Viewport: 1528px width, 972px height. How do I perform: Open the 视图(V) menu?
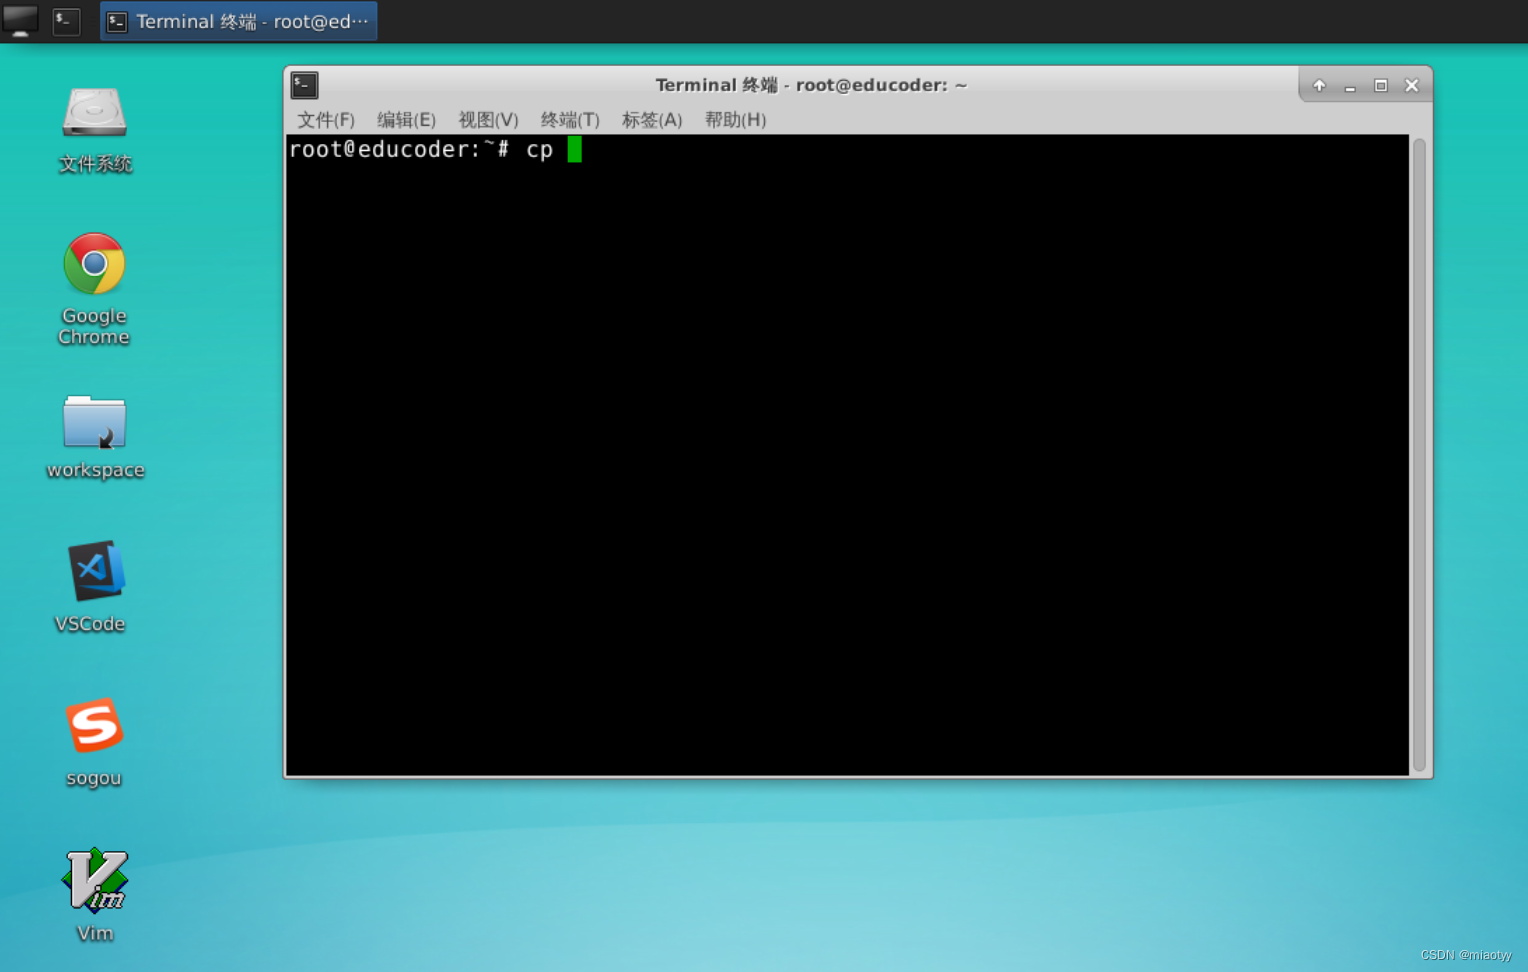(488, 120)
